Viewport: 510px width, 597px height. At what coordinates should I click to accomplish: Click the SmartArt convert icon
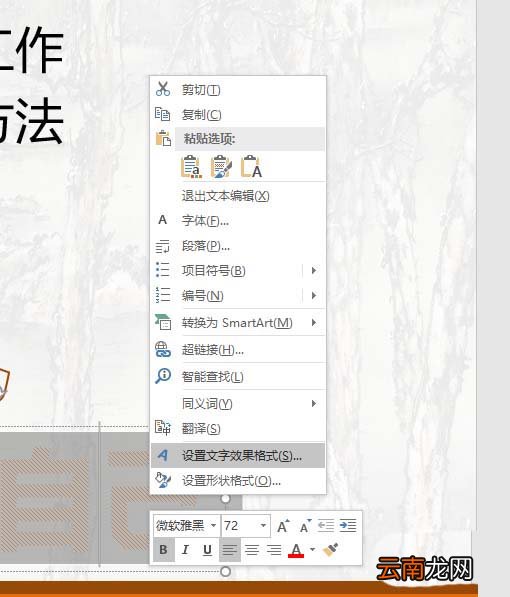pos(163,322)
